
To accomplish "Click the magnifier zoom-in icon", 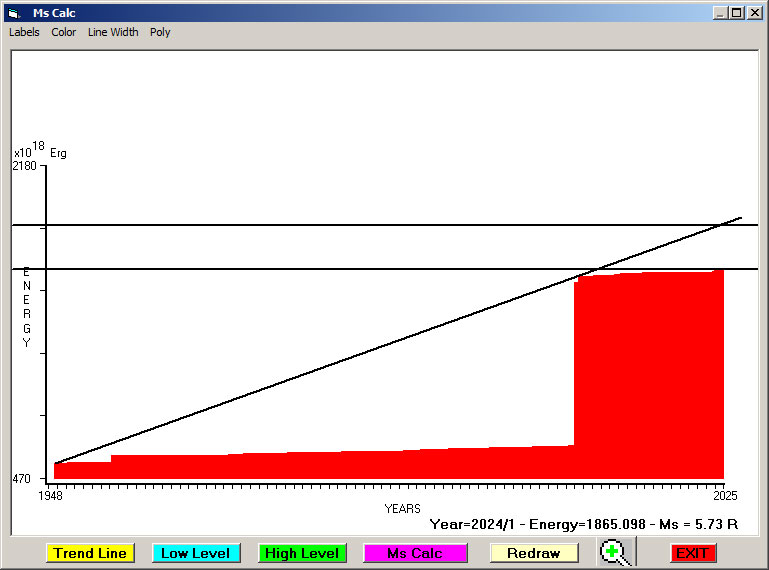I will (615, 553).
